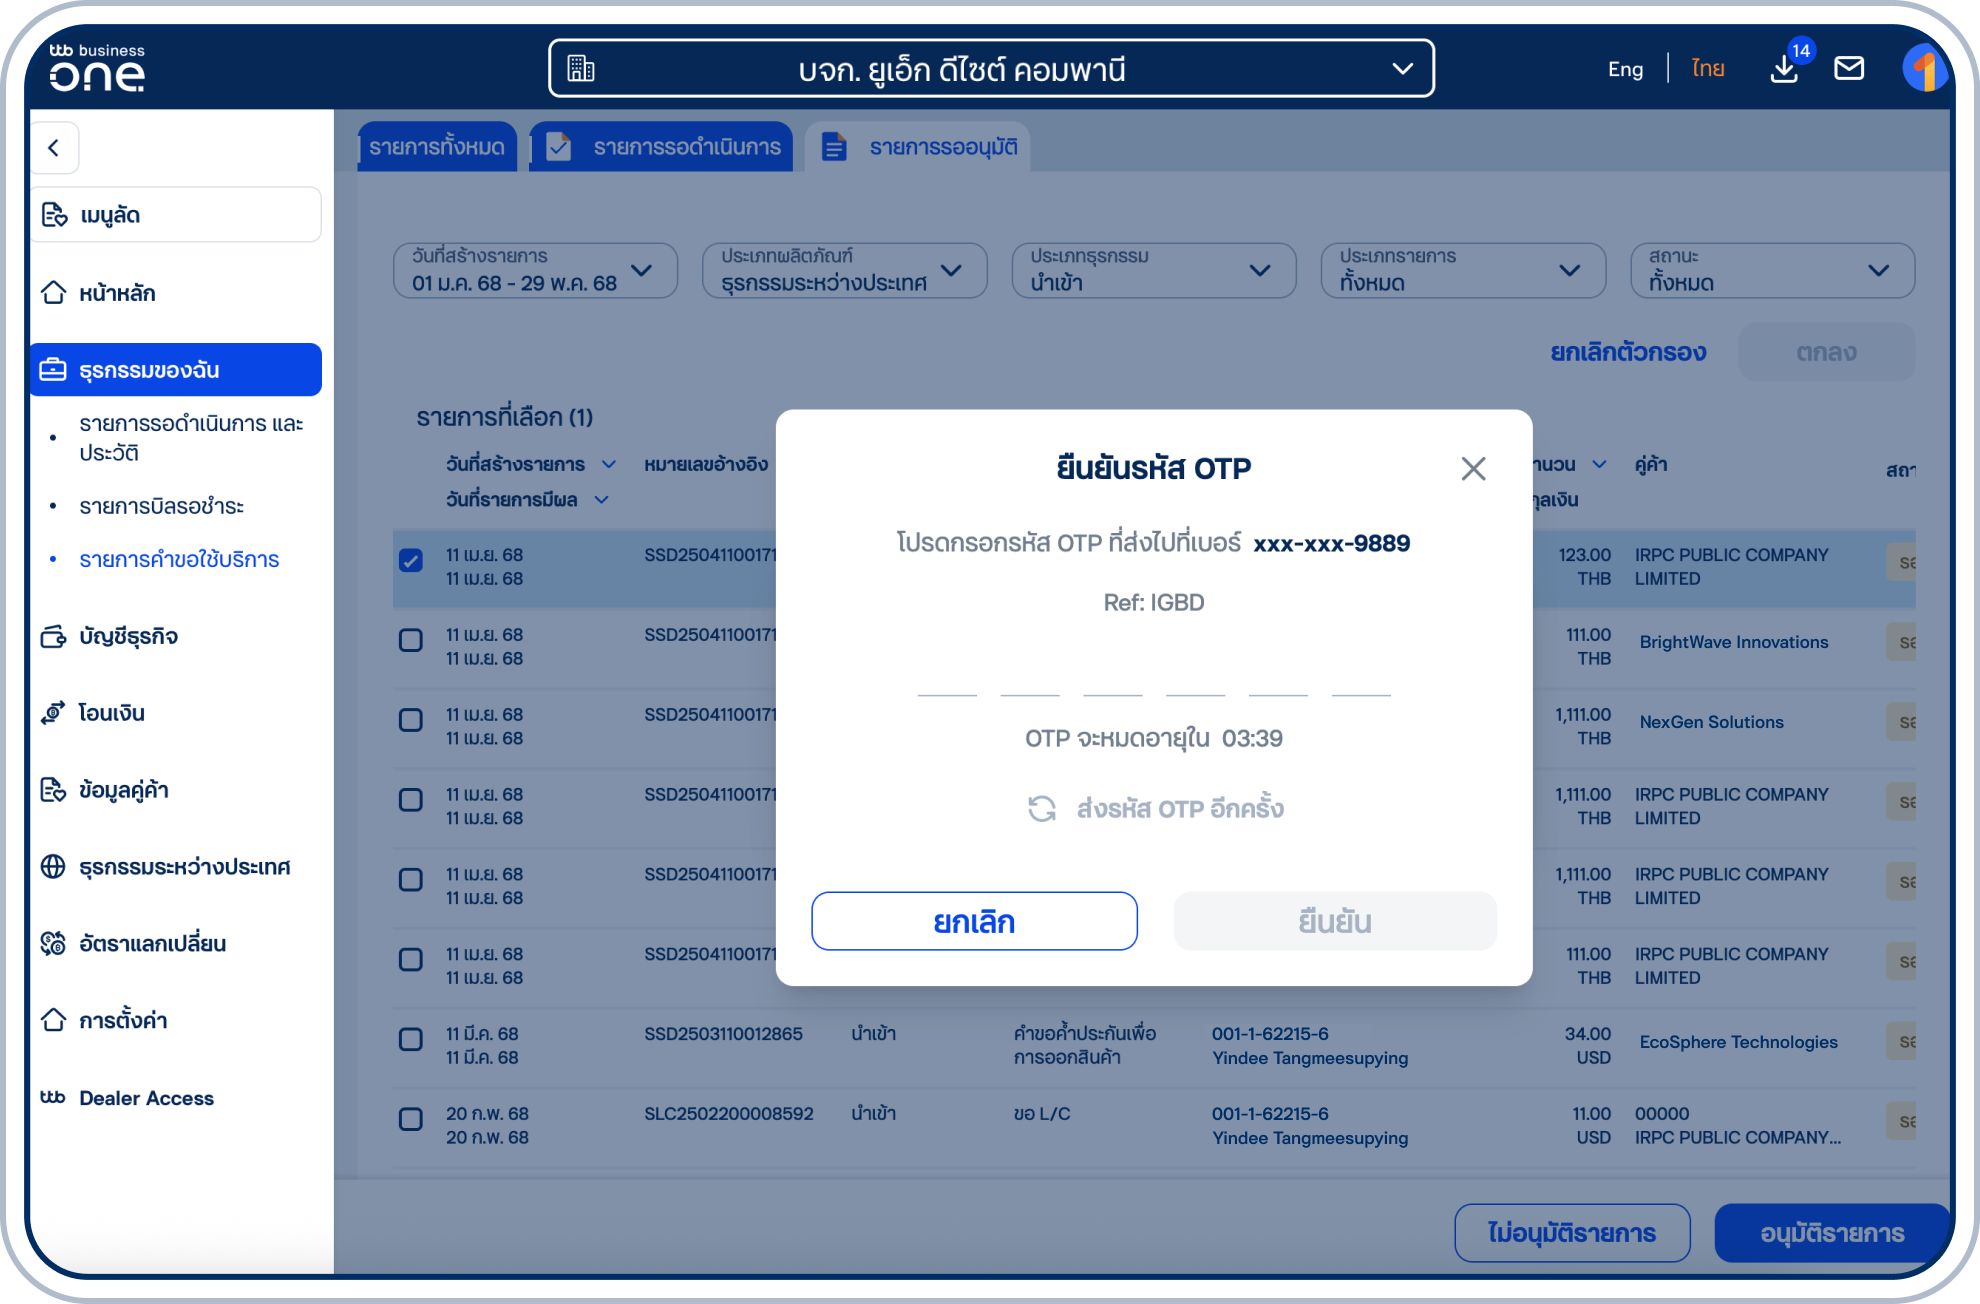Collapse sidebar with the back chevron

(x=54, y=148)
